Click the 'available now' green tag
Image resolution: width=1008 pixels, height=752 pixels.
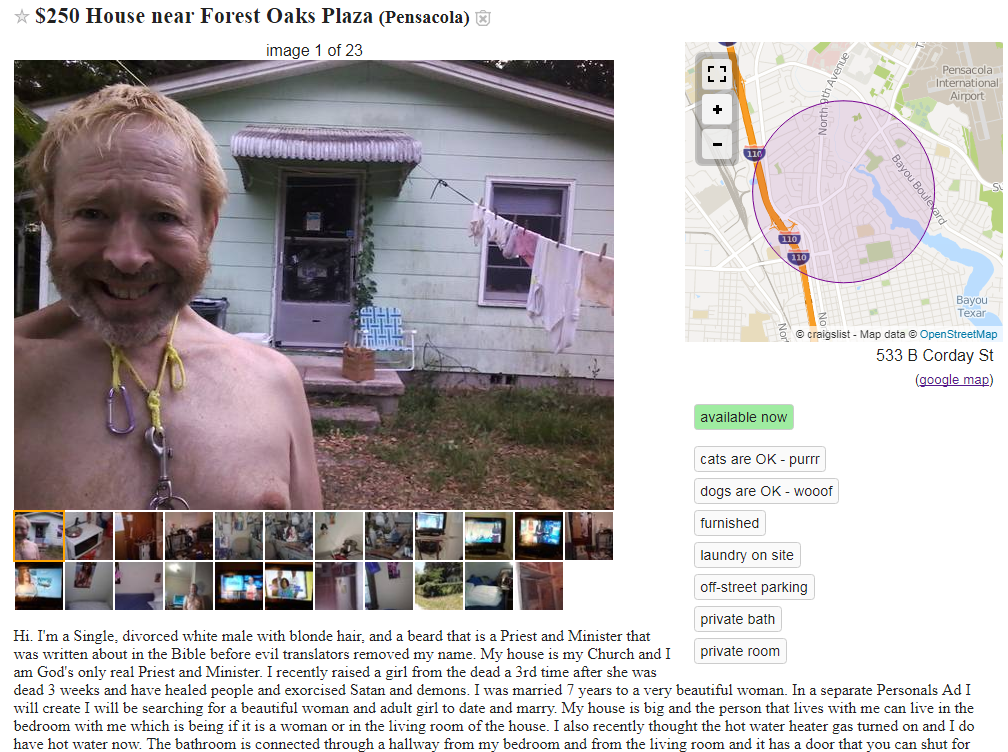[744, 417]
